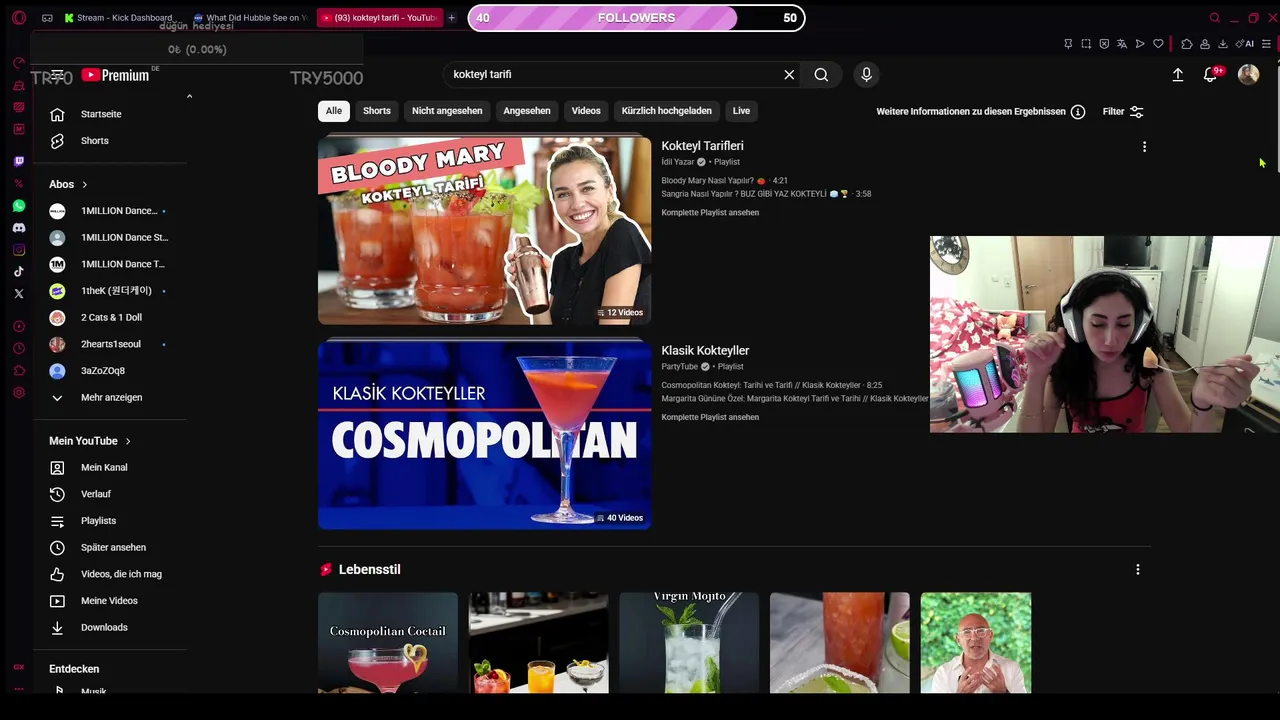Open Downloads in the YouTube sidebar
Viewport: 1280px width, 720px height.
click(112, 628)
